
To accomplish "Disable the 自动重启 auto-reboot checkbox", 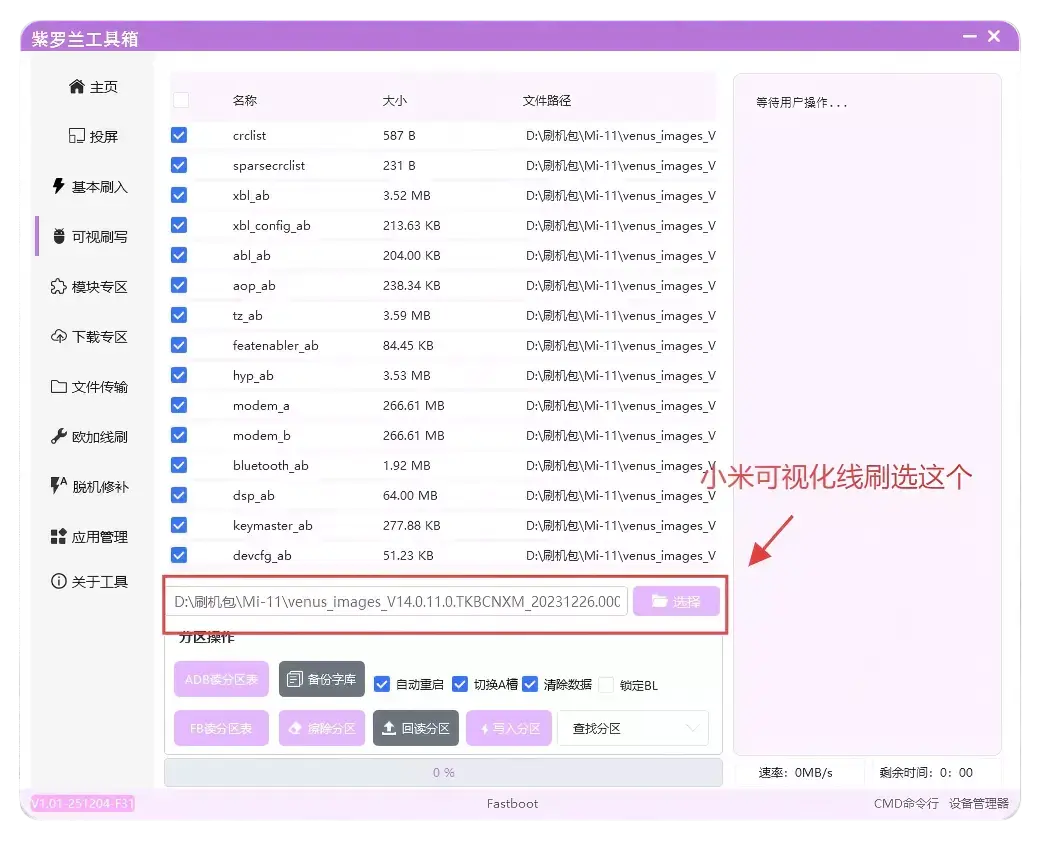I will pyautogui.click(x=383, y=685).
